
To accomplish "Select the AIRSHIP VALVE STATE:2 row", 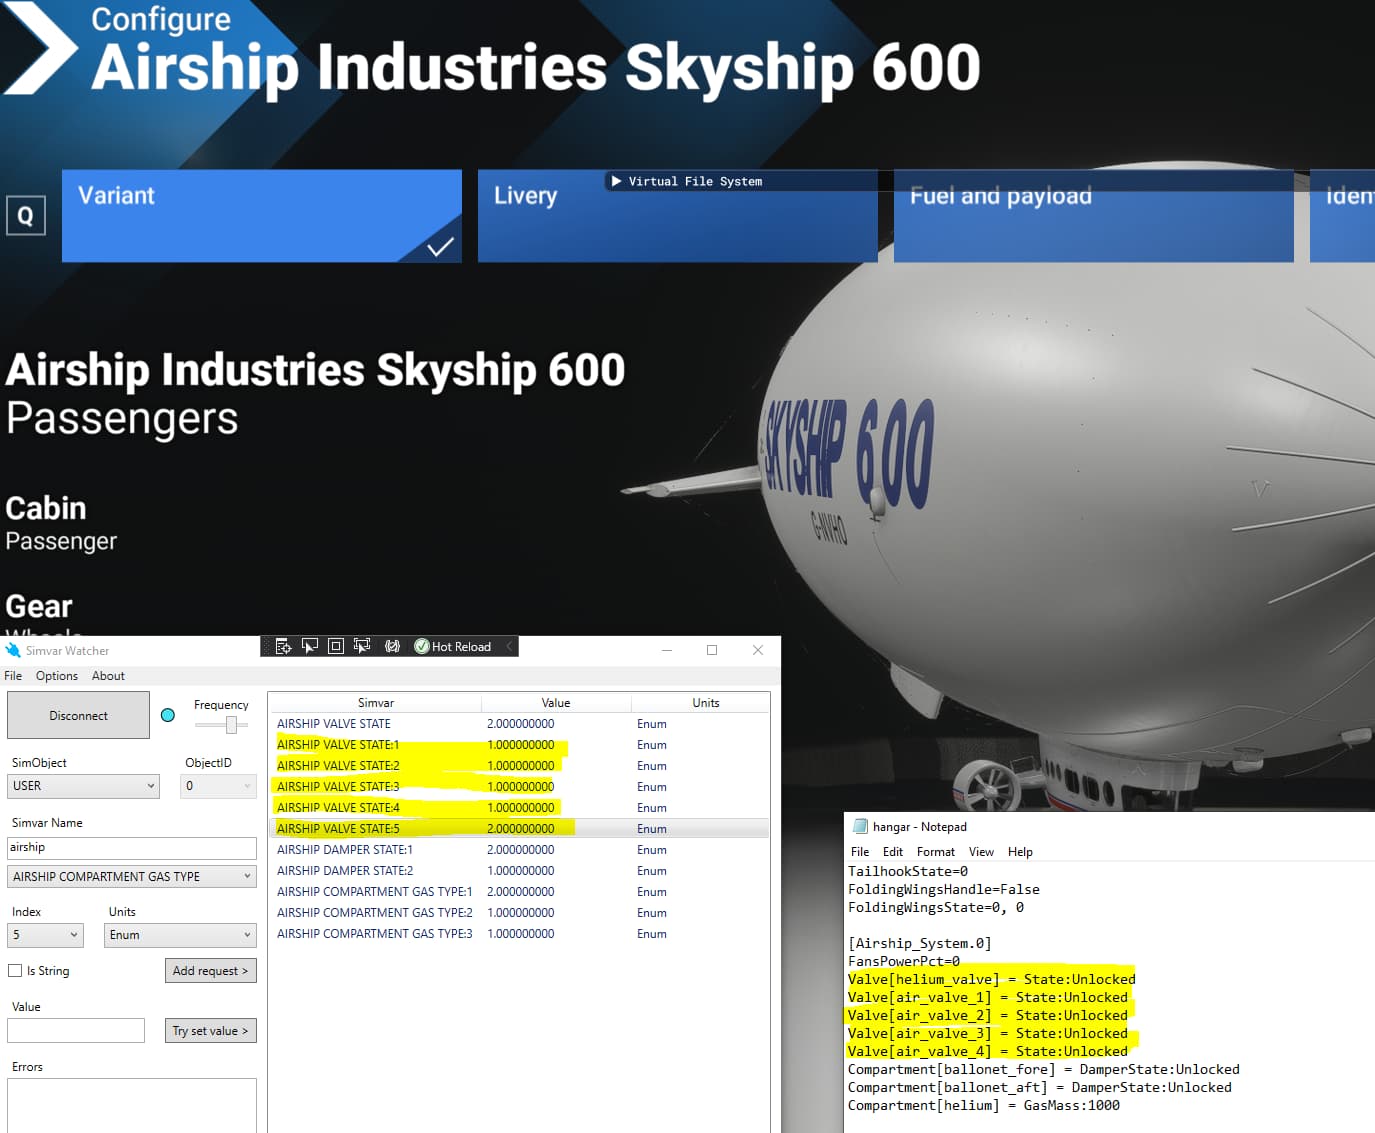I will coord(519,766).
